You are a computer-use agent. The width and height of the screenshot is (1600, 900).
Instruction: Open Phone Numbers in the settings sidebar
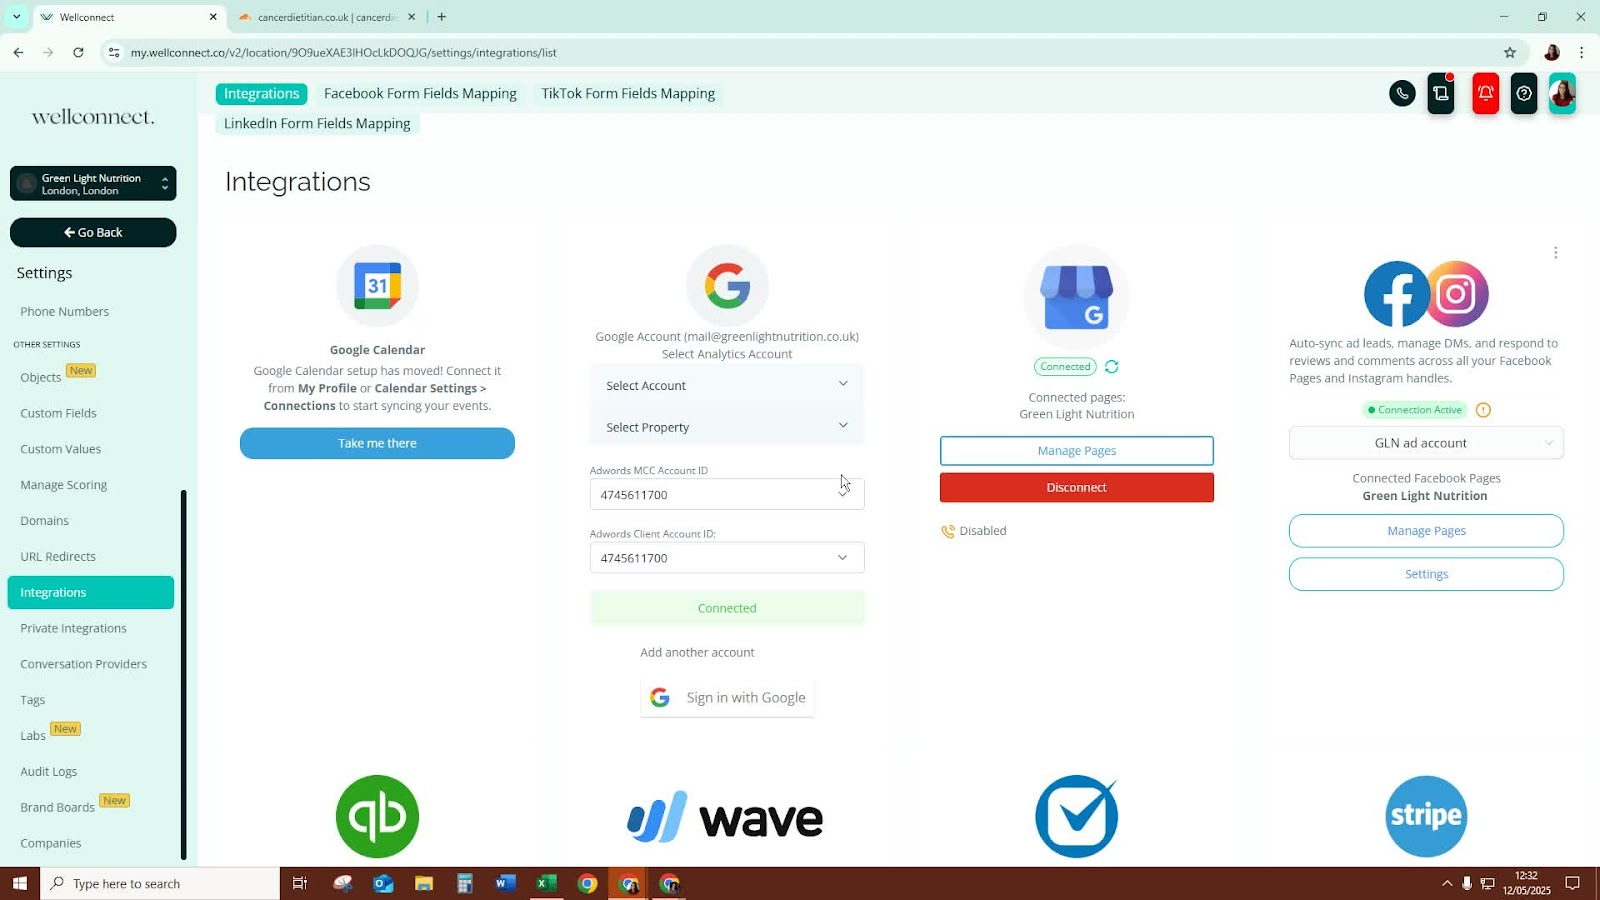[65, 312]
